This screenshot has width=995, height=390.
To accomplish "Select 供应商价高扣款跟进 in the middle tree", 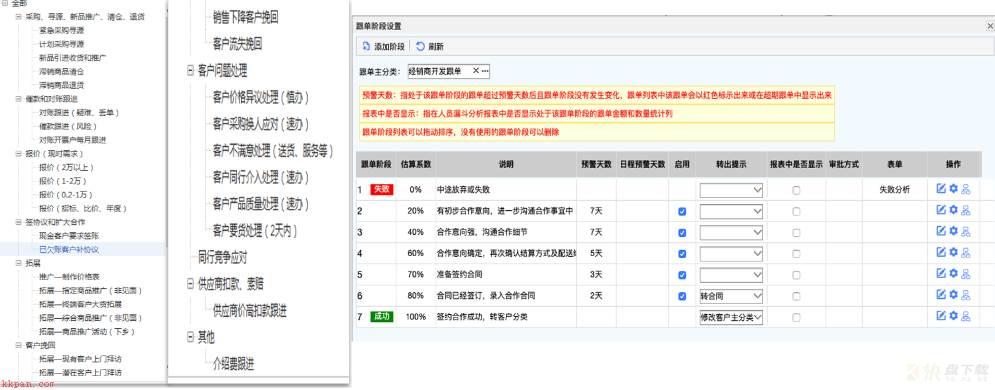I will click(249, 311).
